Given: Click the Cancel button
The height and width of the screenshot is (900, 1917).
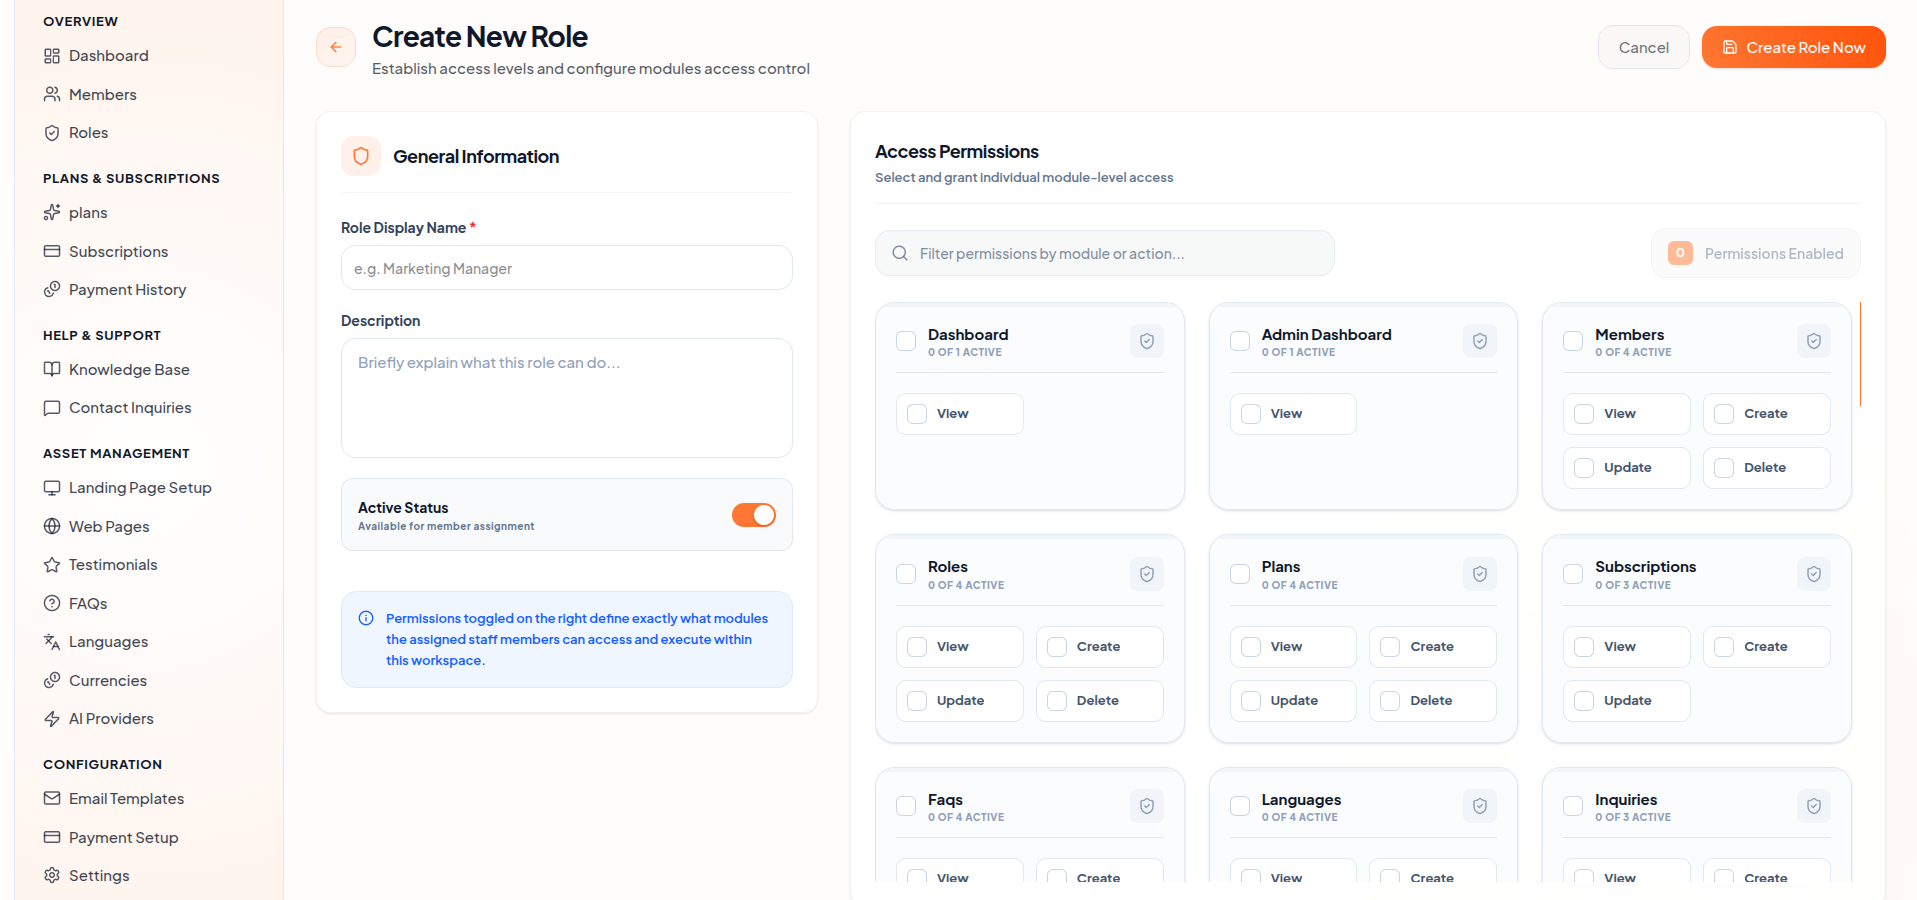Looking at the screenshot, I should pos(1644,47).
